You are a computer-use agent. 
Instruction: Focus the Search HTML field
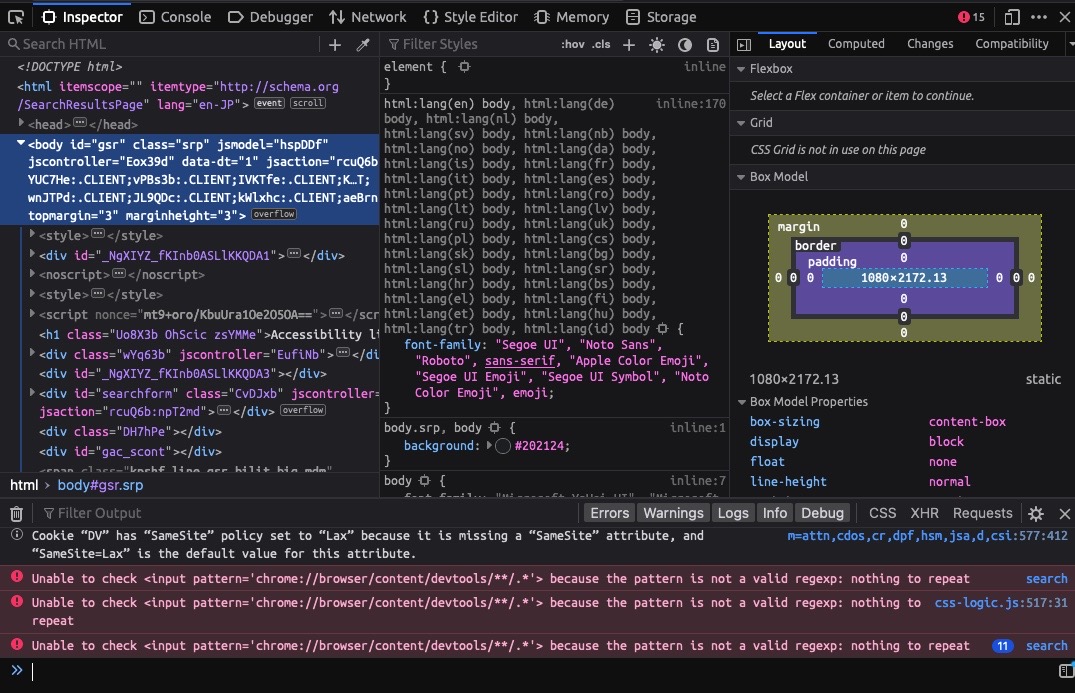click(161, 45)
